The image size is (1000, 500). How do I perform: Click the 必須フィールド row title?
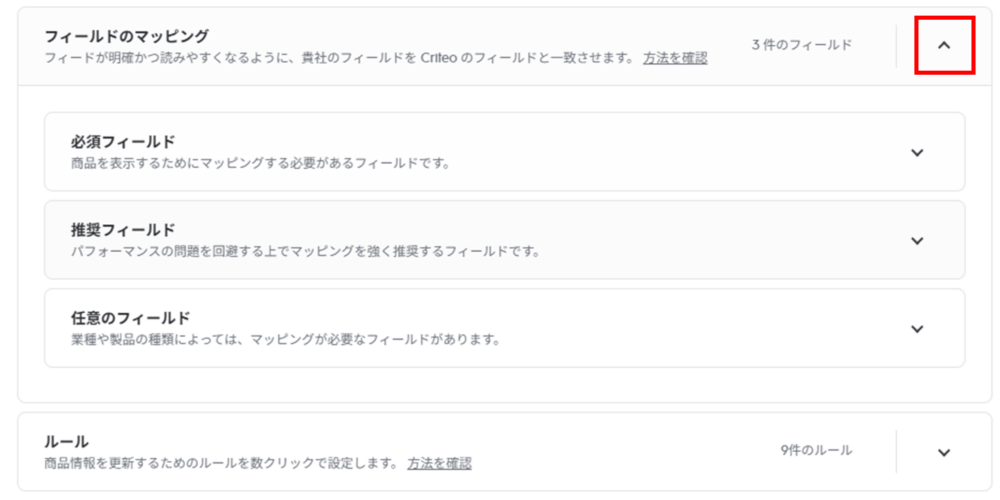[124, 141]
